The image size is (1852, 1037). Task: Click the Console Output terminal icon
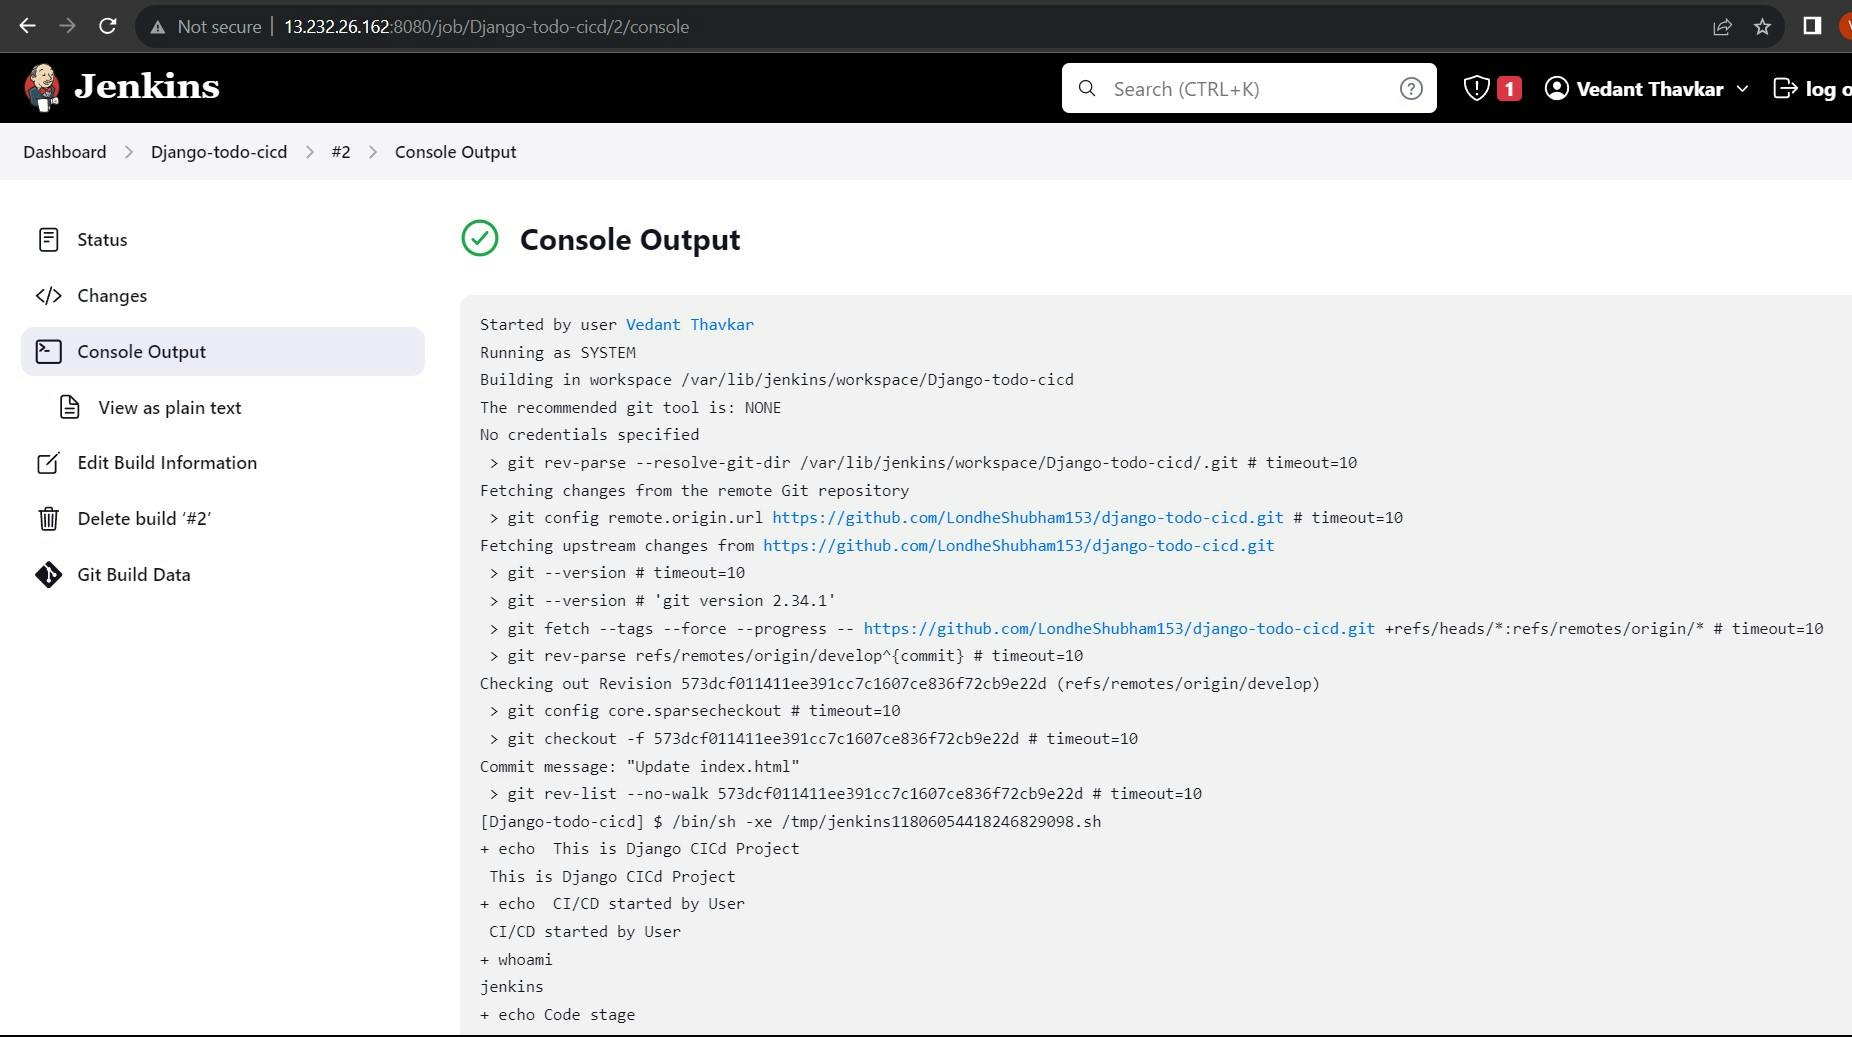point(48,352)
